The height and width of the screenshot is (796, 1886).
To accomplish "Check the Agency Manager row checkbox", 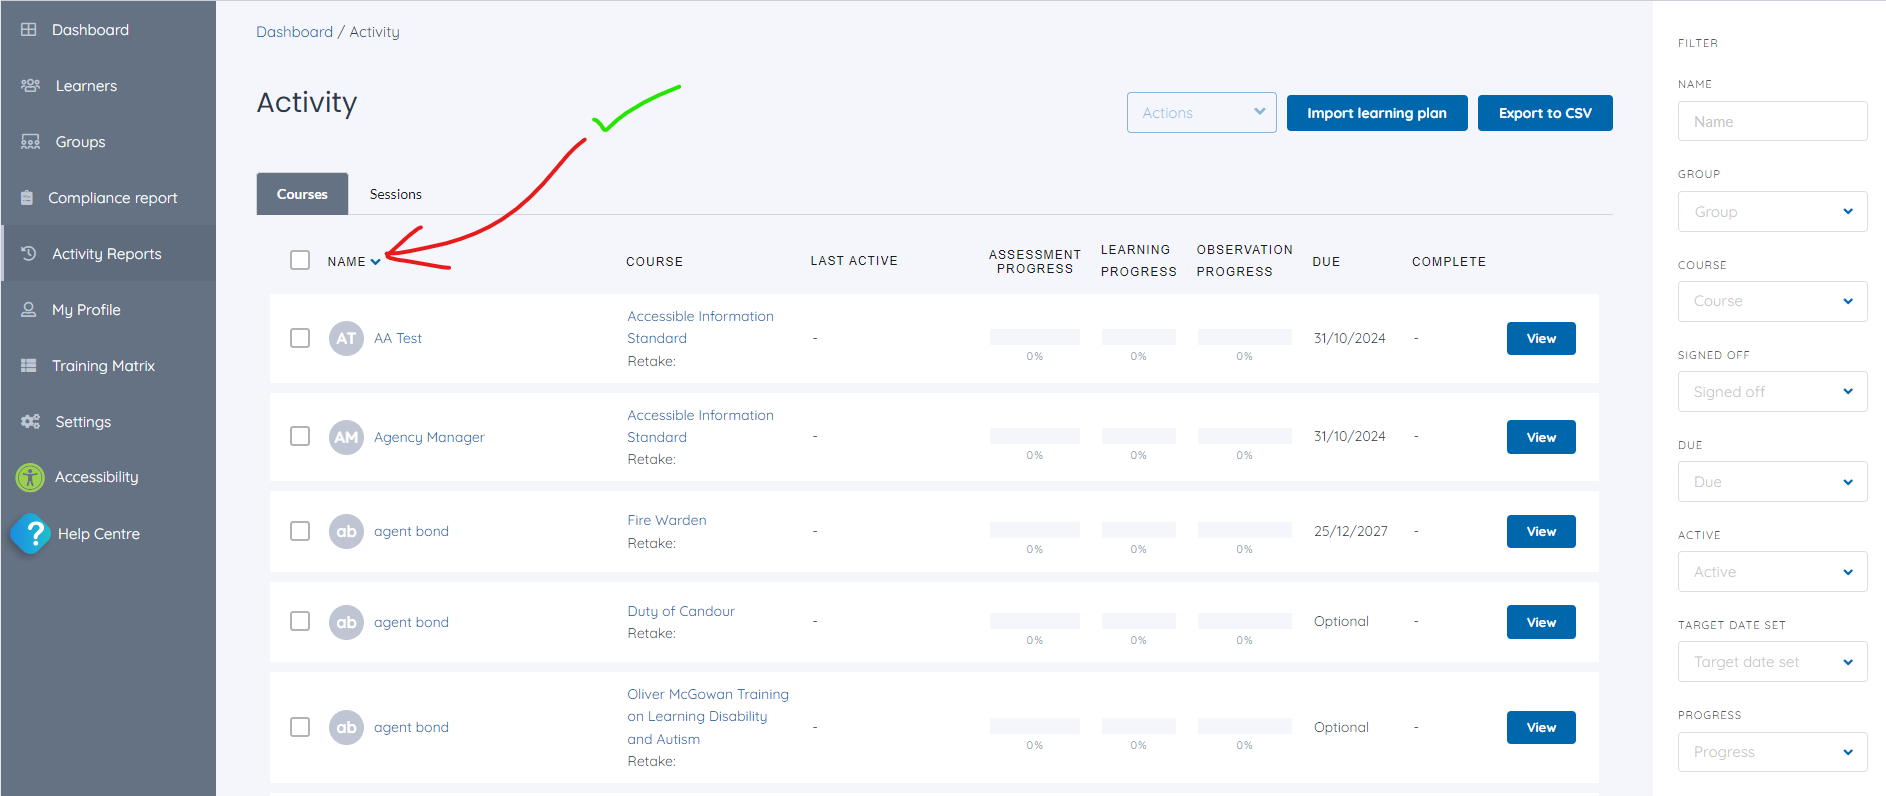I will click(x=300, y=436).
